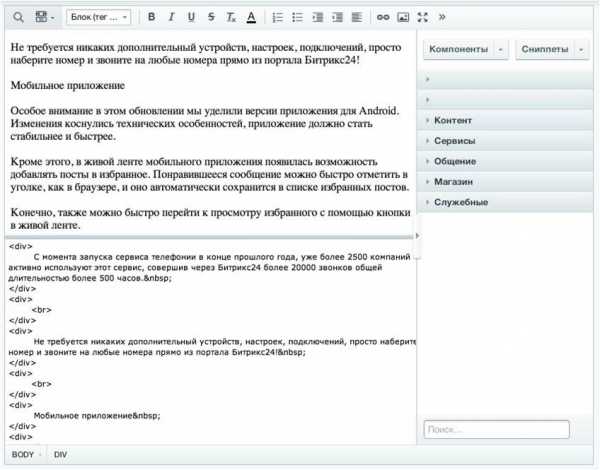
Task: Toggle bold formatting
Action: (152, 17)
